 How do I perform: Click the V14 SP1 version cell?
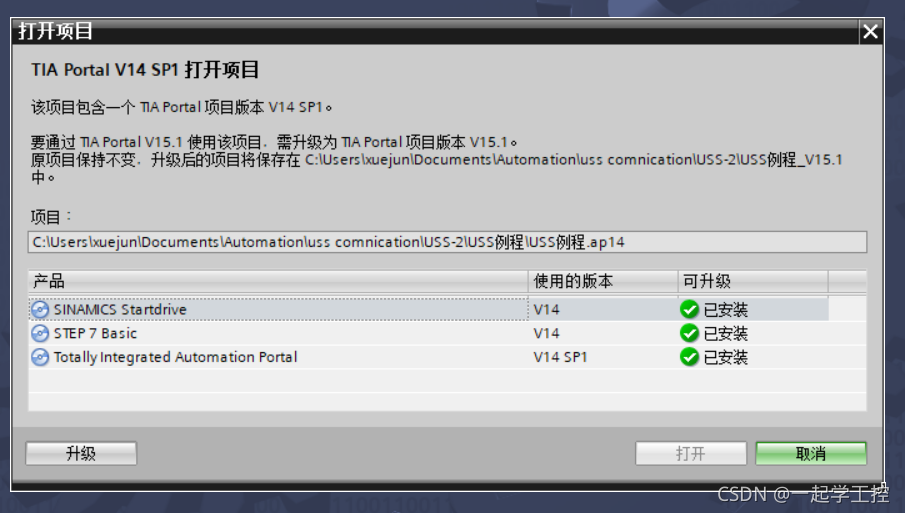click(x=560, y=357)
